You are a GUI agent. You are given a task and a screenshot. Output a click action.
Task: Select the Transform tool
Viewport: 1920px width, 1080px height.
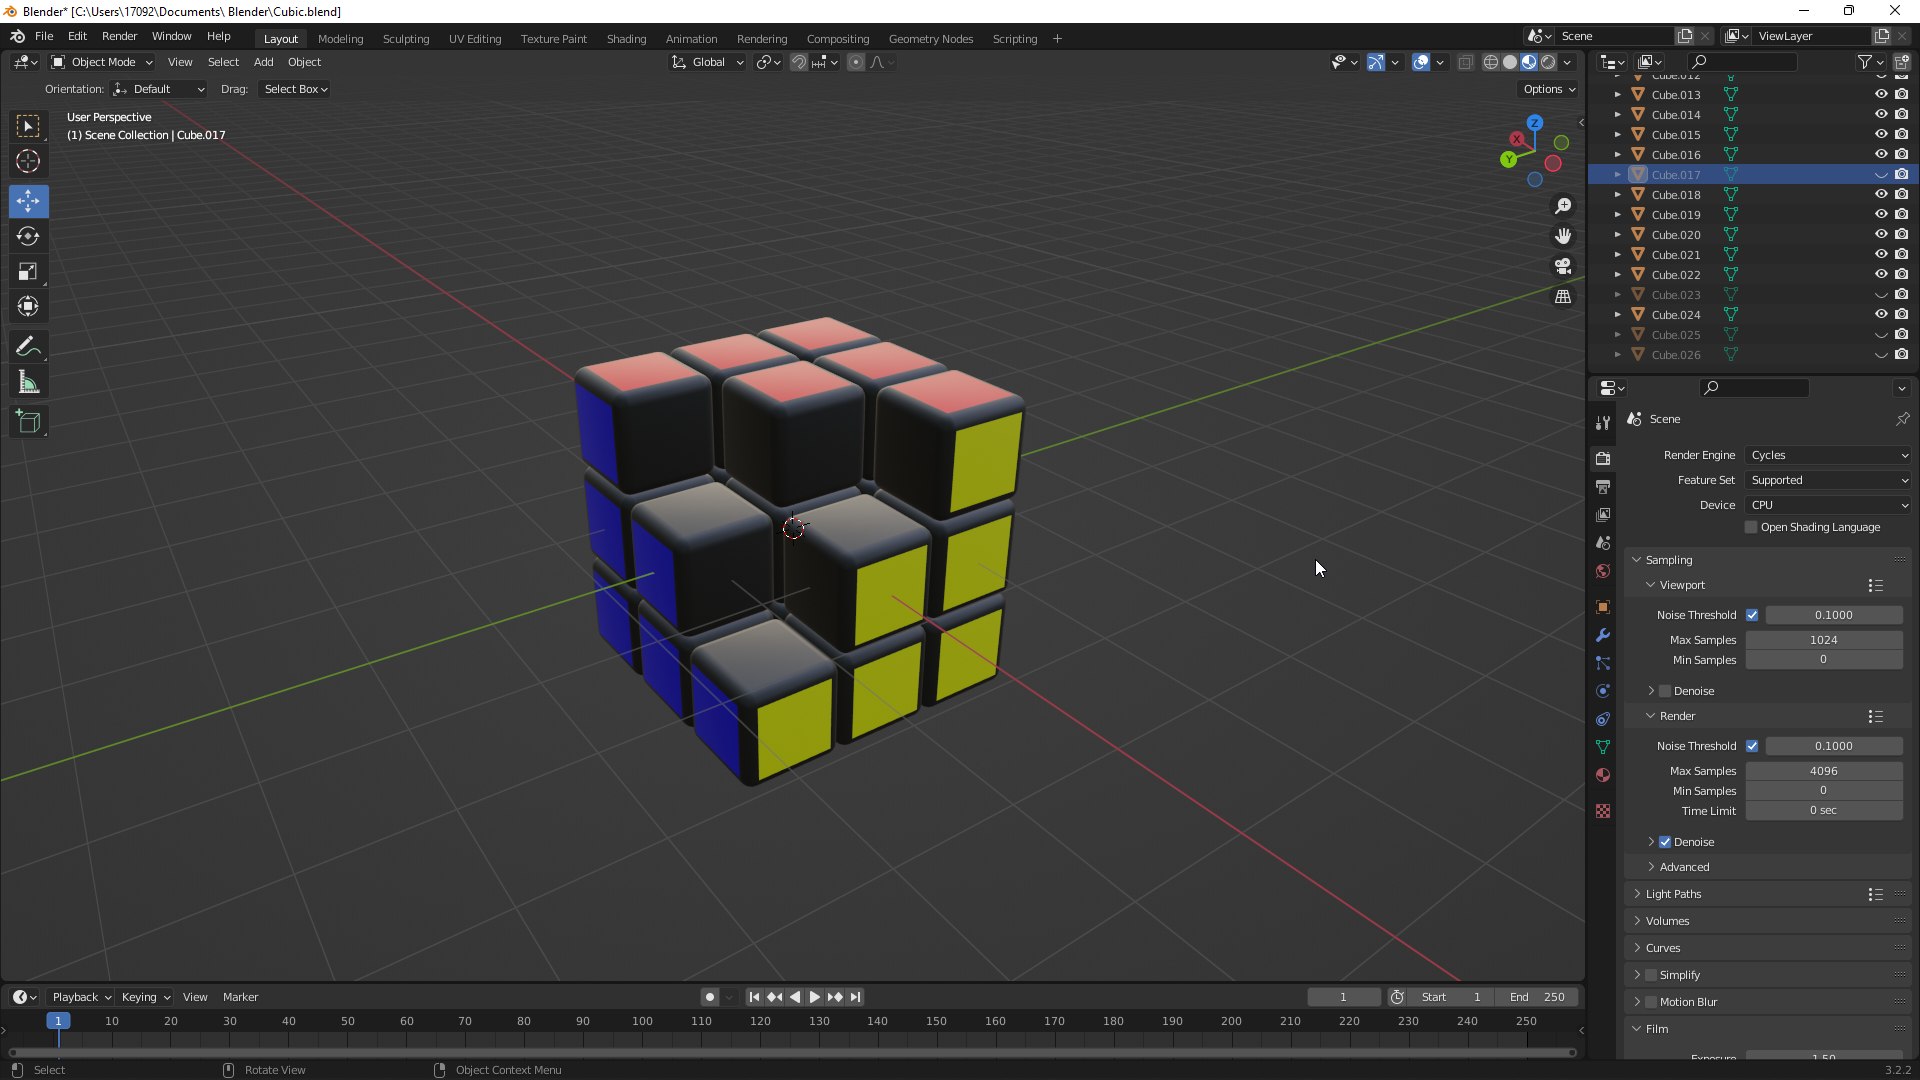pyautogui.click(x=28, y=306)
